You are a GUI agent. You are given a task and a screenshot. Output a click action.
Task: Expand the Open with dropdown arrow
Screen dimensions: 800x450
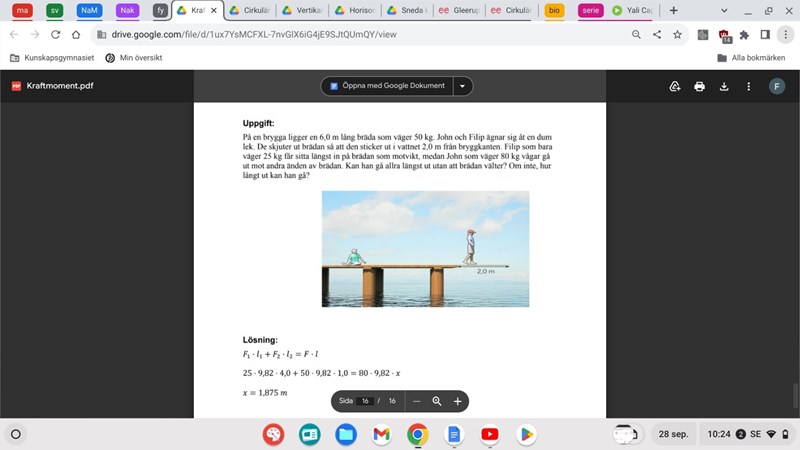point(462,86)
